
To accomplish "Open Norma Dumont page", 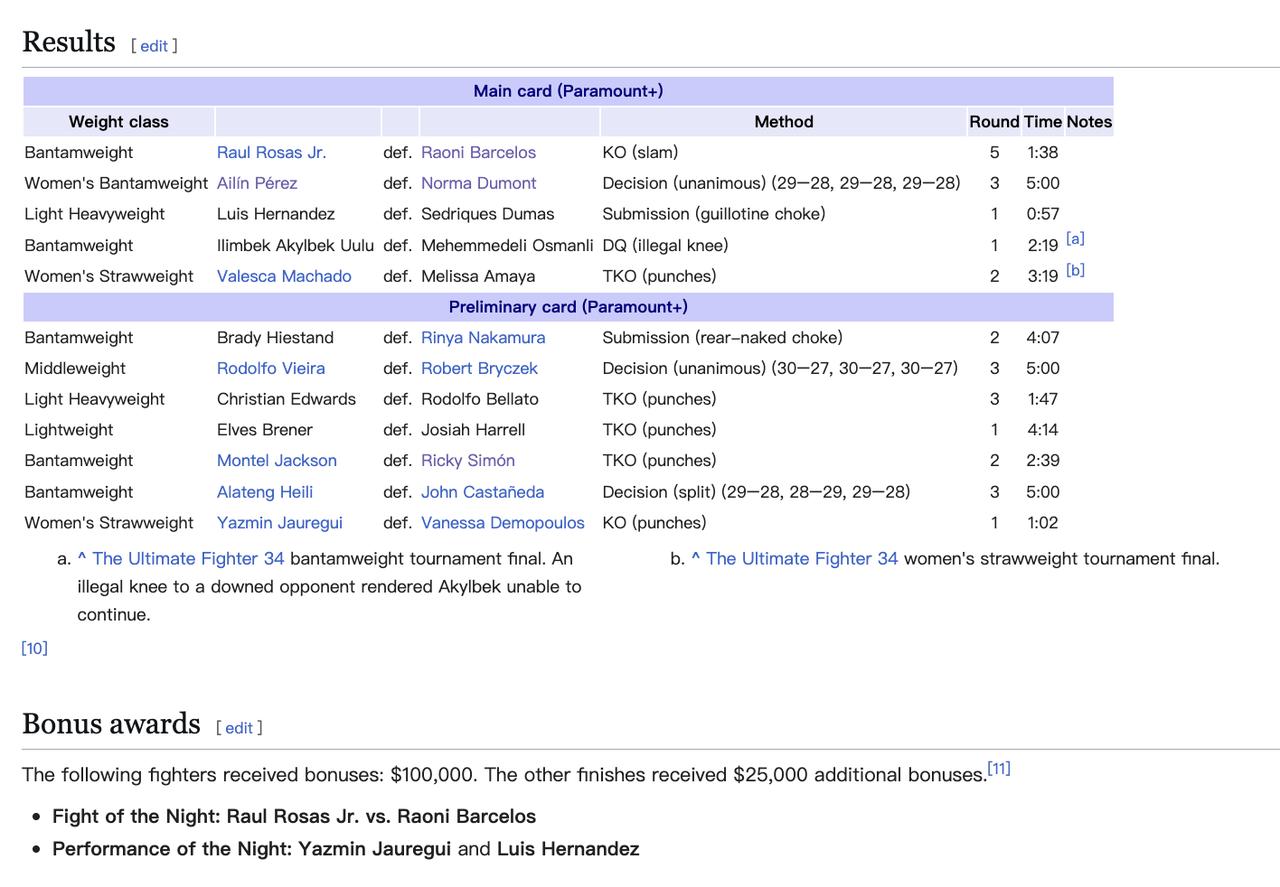I will point(479,183).
